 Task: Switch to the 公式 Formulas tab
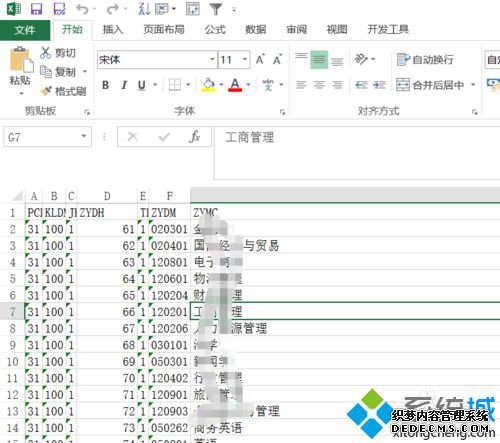215,30
